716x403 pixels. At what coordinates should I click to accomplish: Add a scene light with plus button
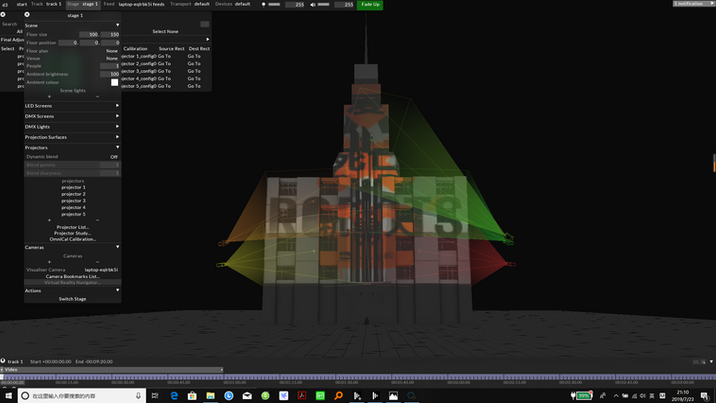(x=49, y=97)
